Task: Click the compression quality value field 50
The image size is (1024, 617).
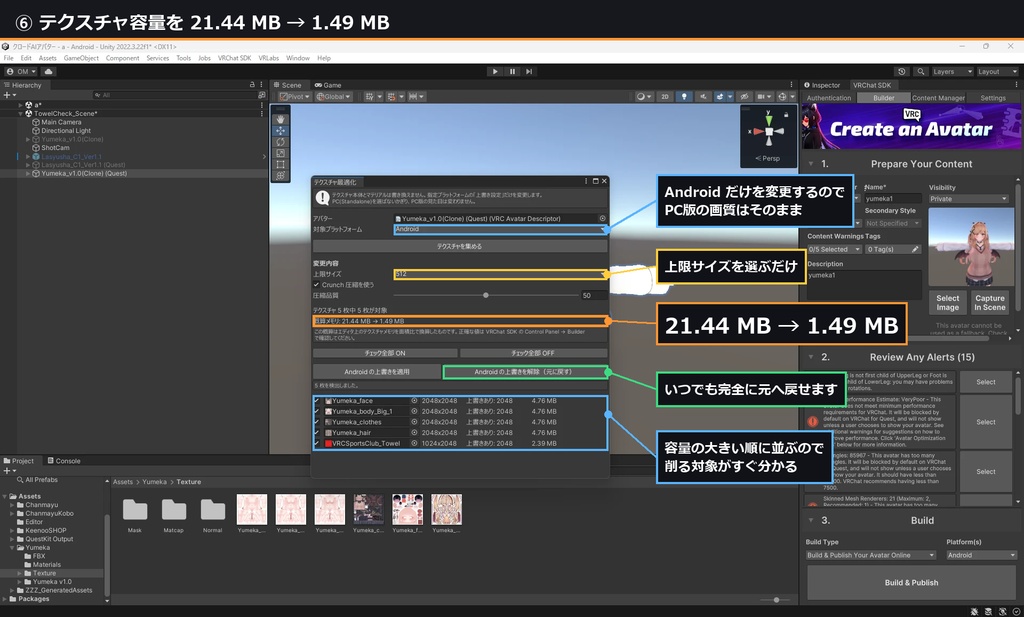Action: click(593, 295)
